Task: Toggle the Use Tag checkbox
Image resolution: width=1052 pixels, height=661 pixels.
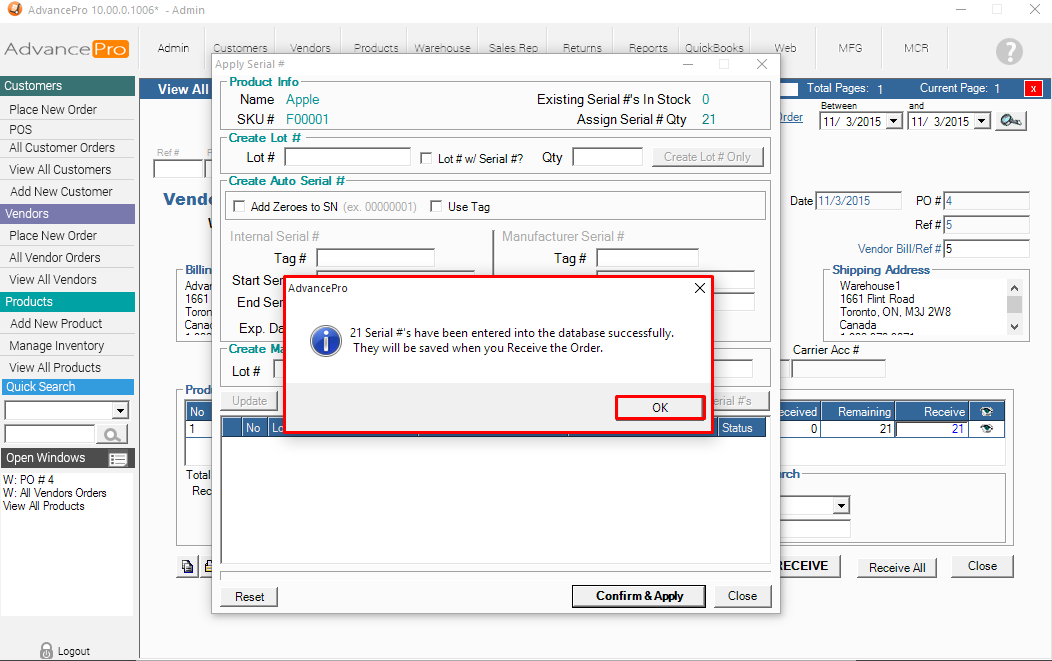Action: (437, 207)
